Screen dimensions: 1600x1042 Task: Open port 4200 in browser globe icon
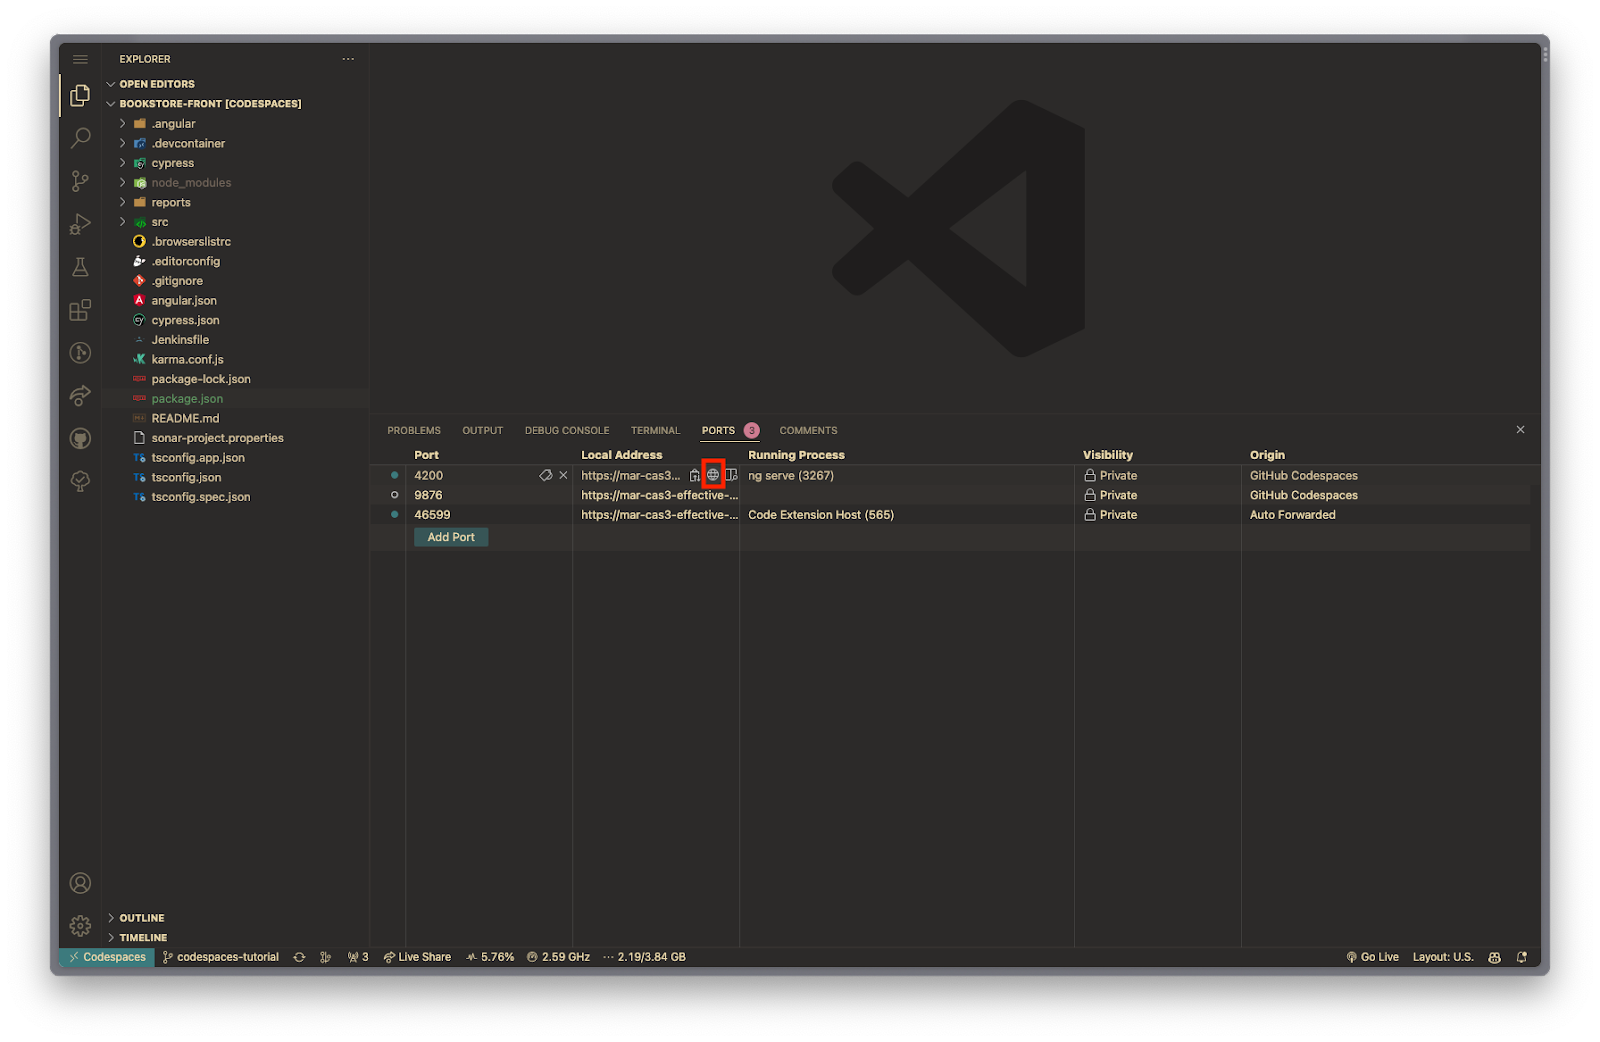pos(713,475)
